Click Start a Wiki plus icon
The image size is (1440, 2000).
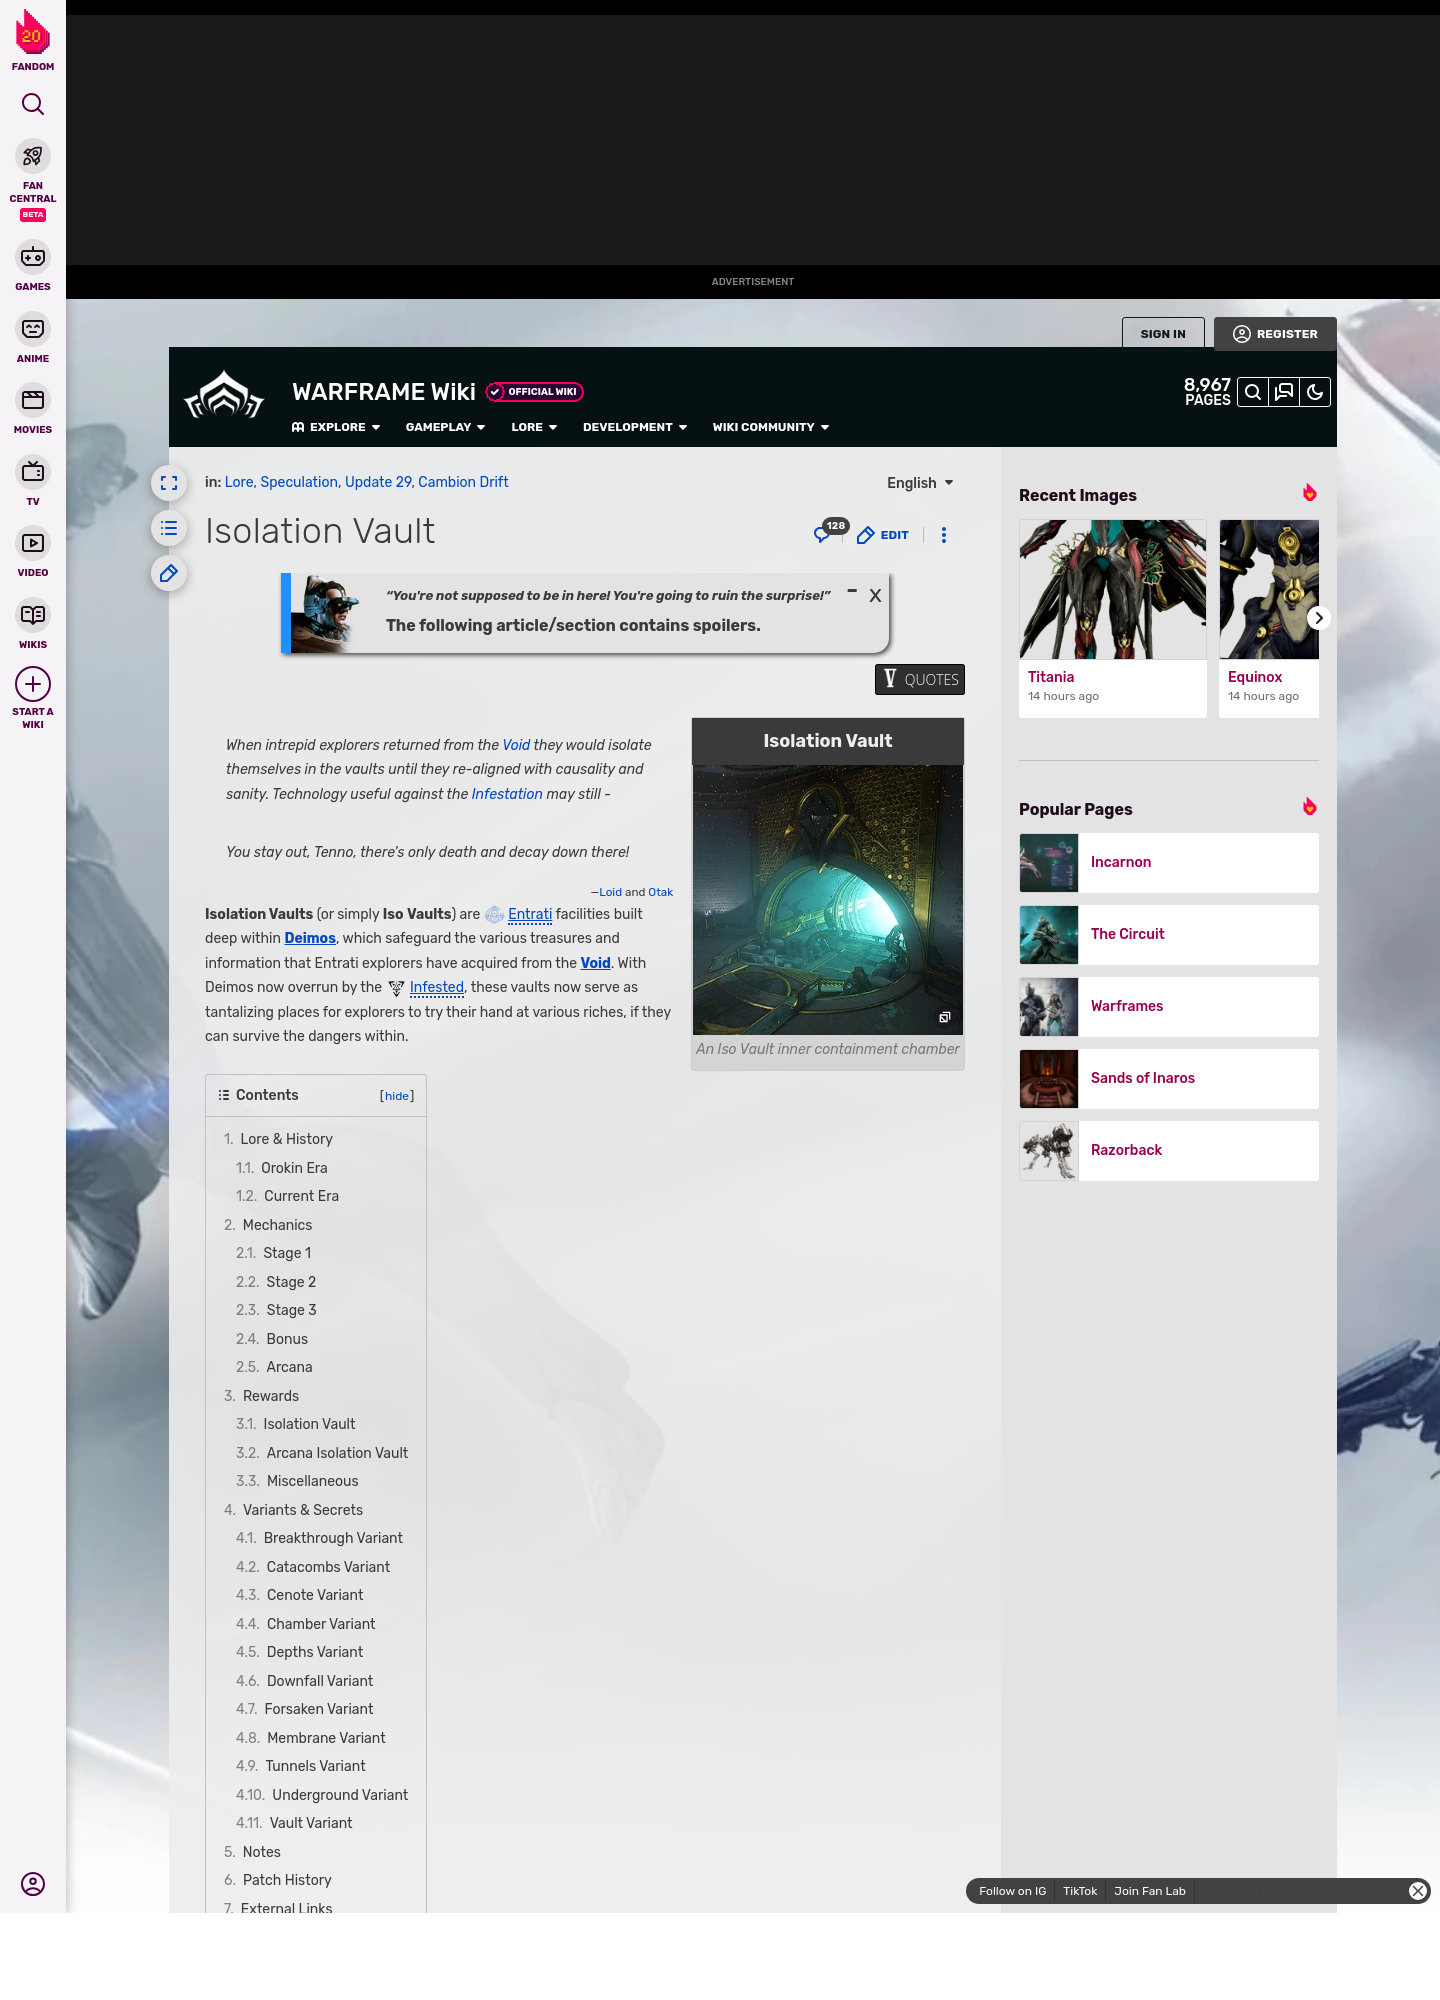(x=33, y=684)
